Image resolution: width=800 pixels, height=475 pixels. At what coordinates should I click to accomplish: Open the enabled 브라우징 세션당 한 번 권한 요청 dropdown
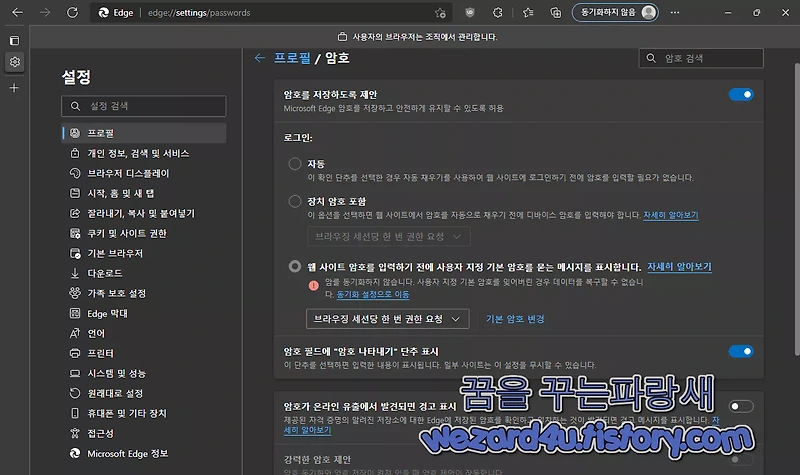click(388, 319)
